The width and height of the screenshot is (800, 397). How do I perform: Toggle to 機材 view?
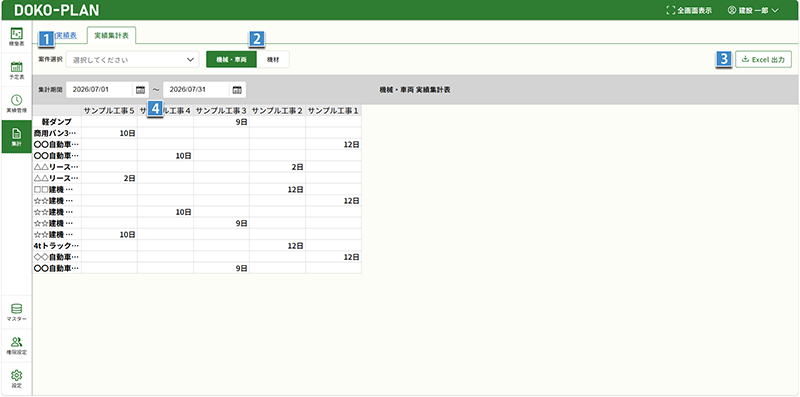pos(273,60)
